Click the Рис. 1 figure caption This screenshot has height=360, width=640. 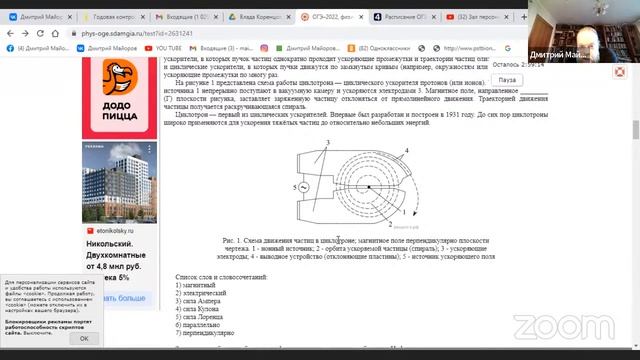pyautogui.click(x=356, y=249)
